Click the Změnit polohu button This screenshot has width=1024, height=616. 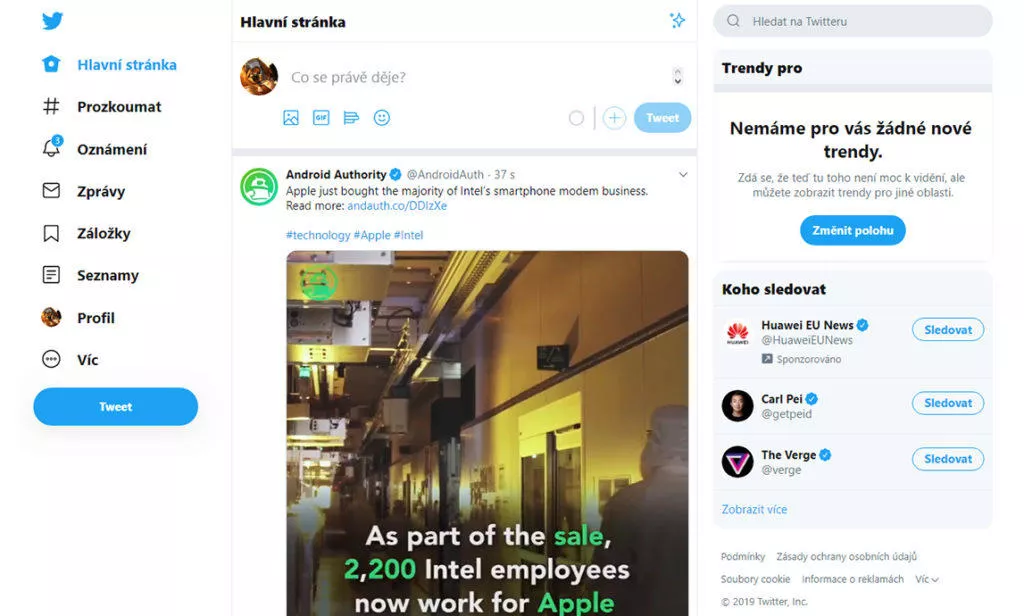852,231
